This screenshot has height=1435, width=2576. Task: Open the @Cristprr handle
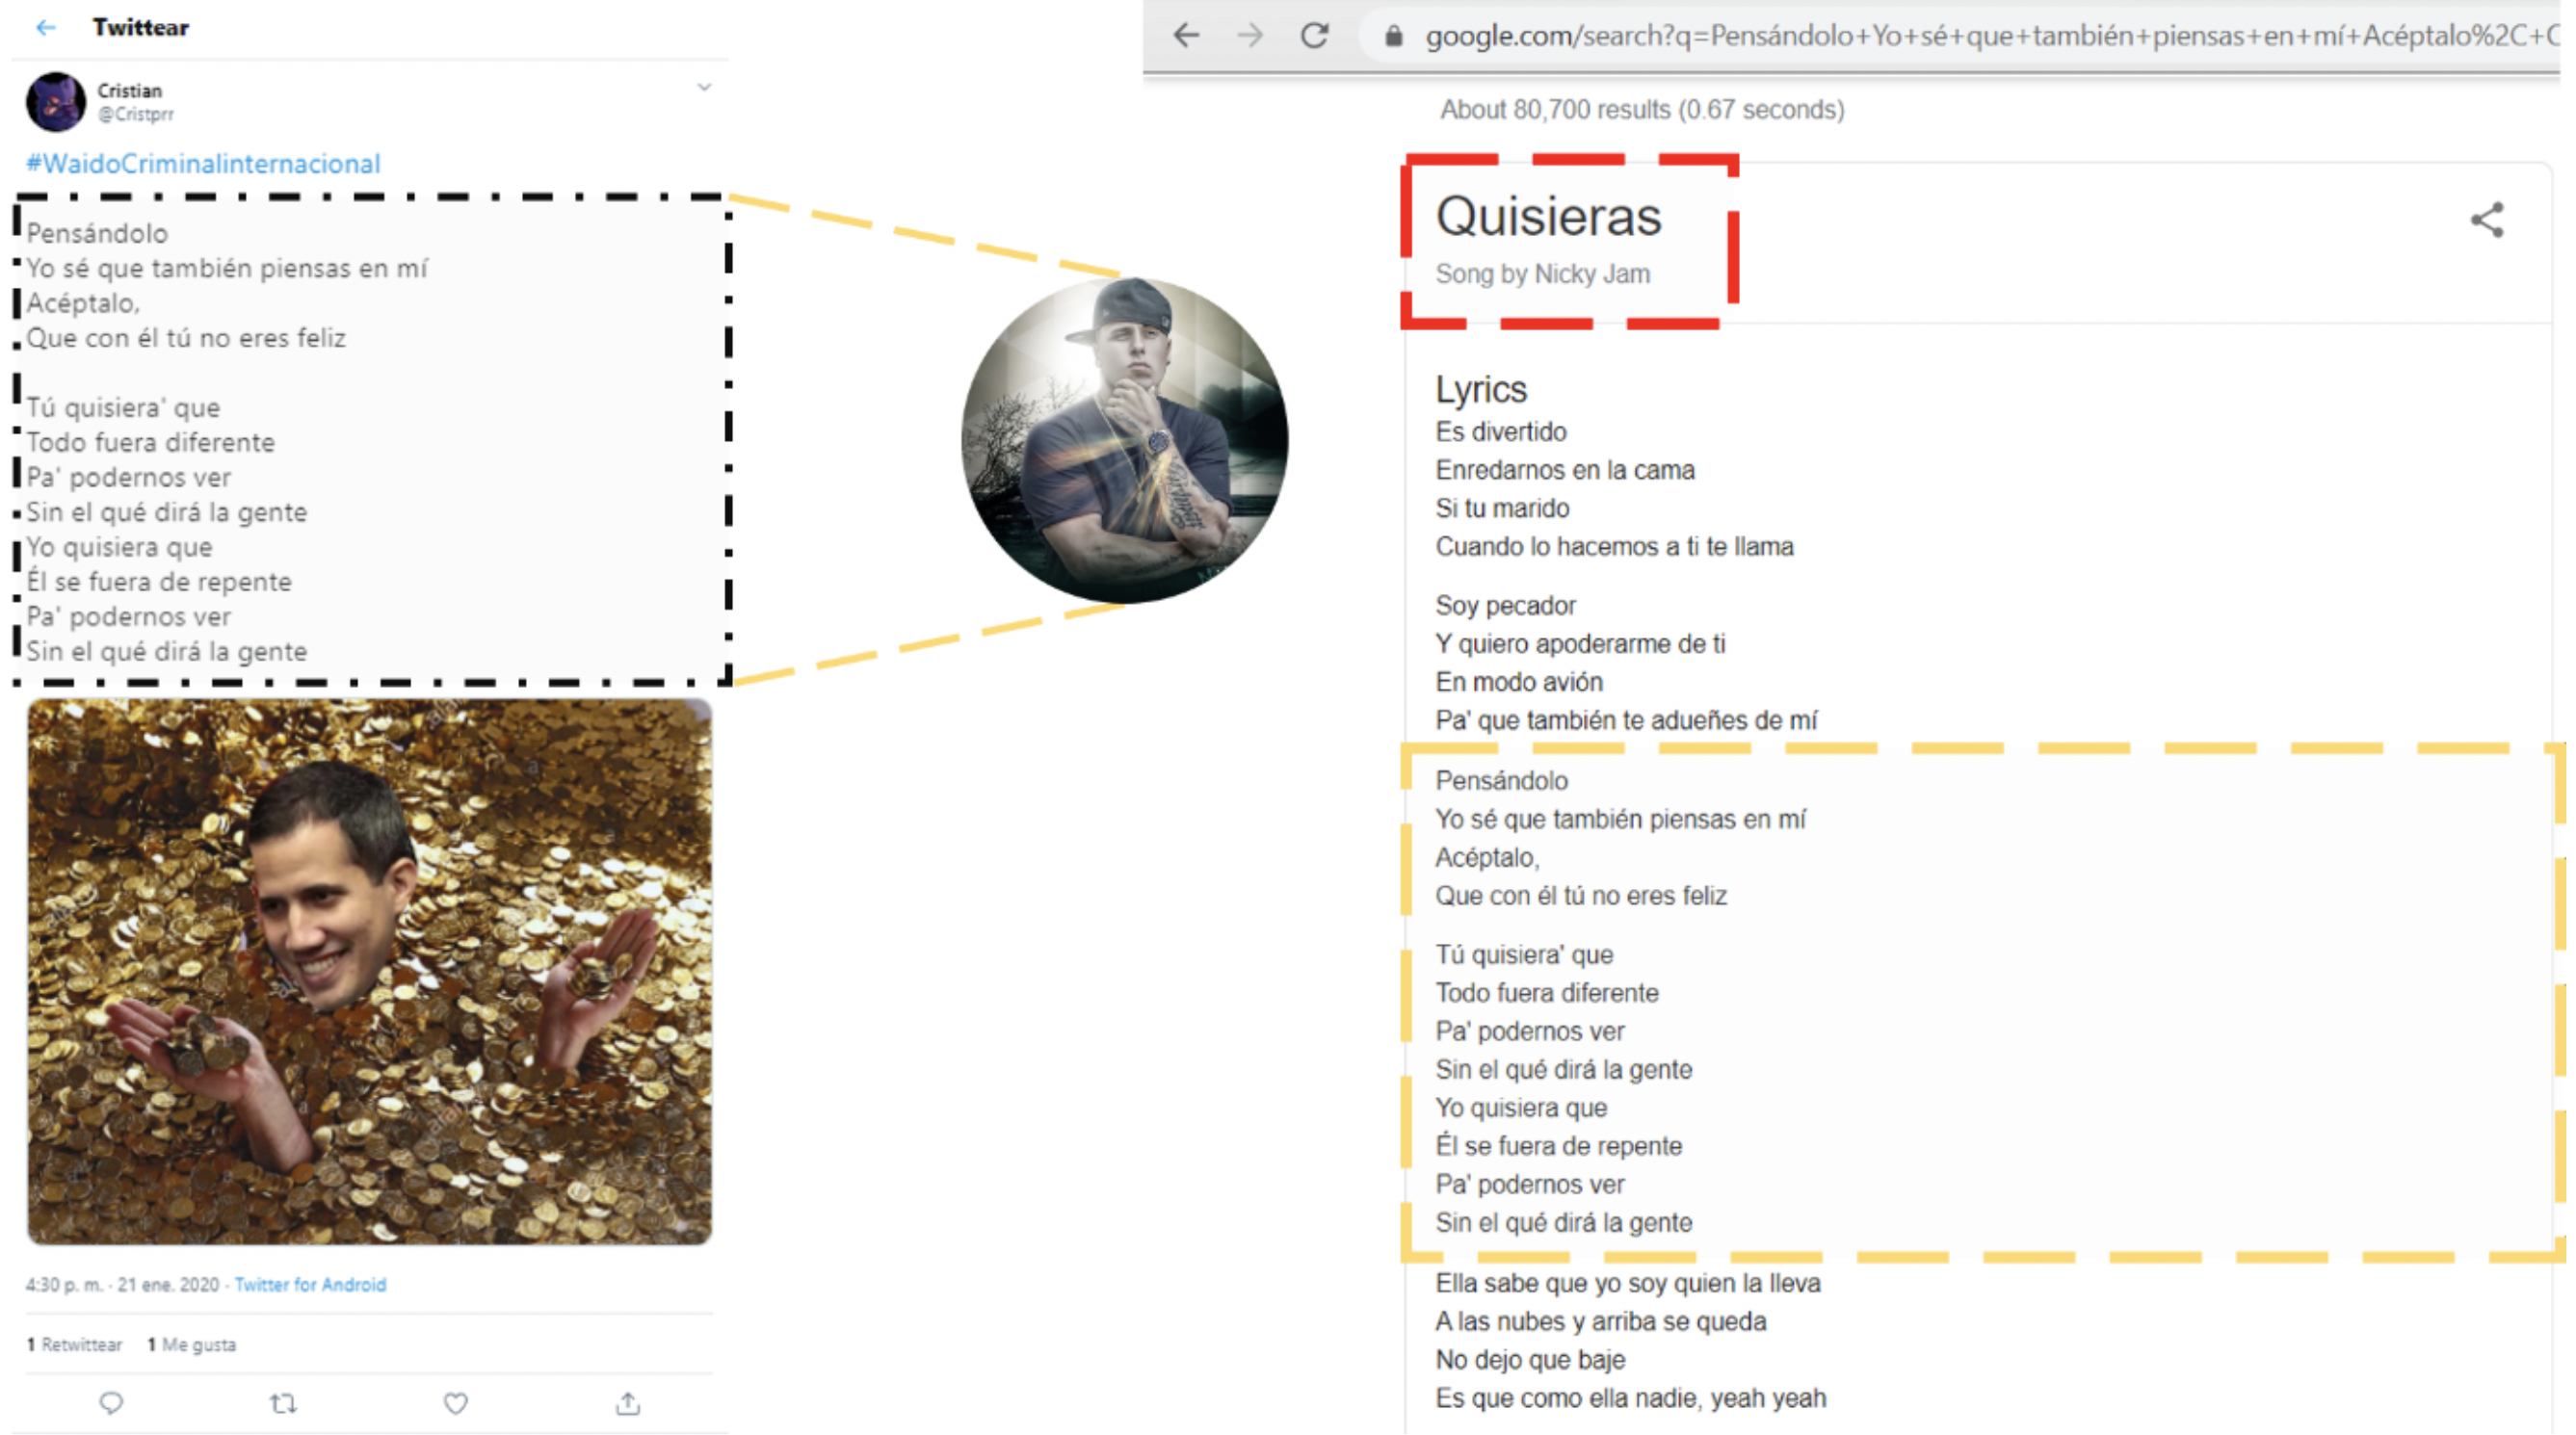[x=135, y=114]
